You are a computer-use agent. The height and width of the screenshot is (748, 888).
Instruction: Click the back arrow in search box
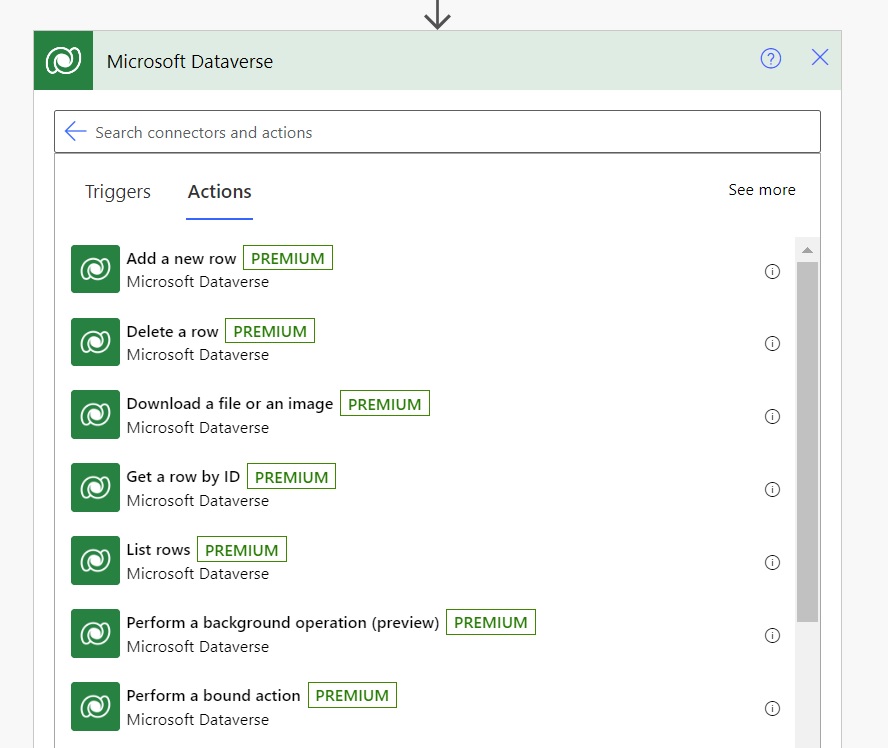pyautogui.click(x=75, y=131)
